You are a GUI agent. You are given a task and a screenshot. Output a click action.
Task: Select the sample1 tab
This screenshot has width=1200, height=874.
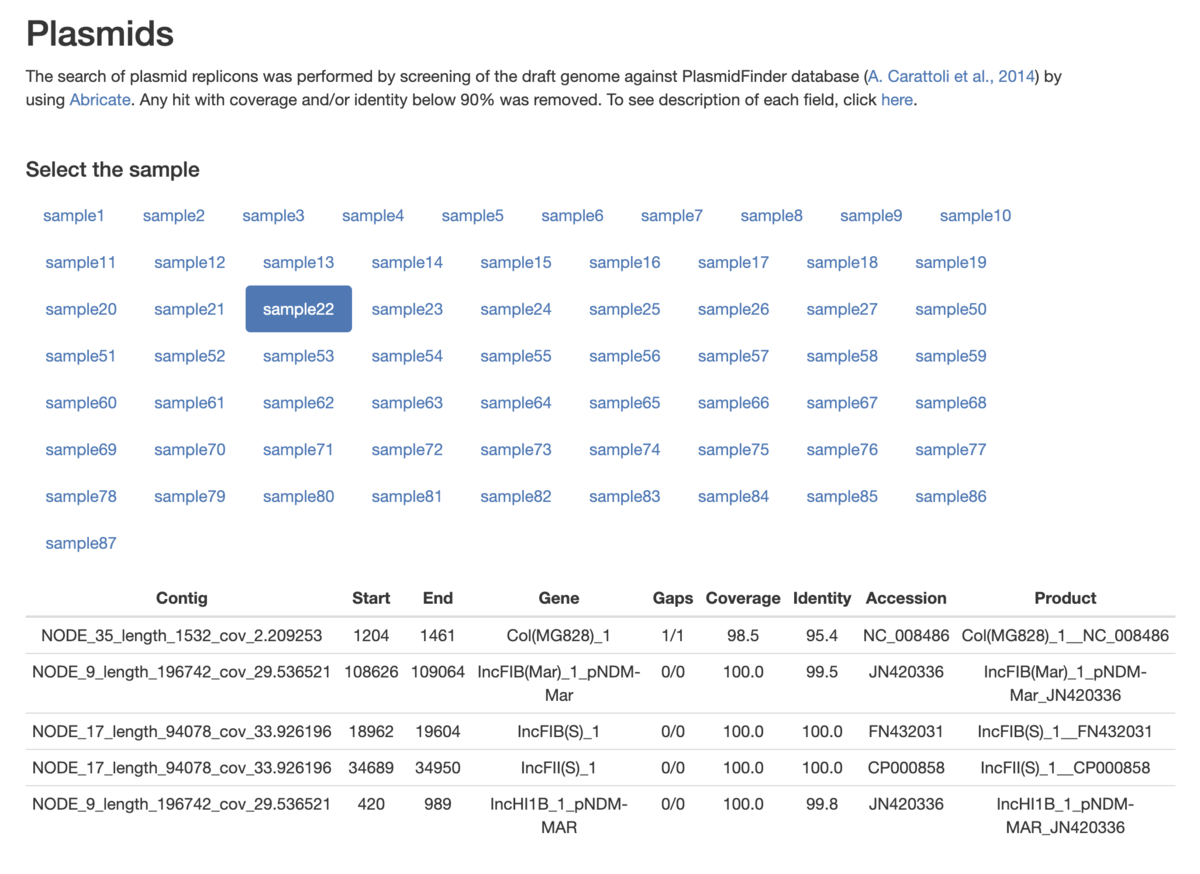(x=74, y=216)
